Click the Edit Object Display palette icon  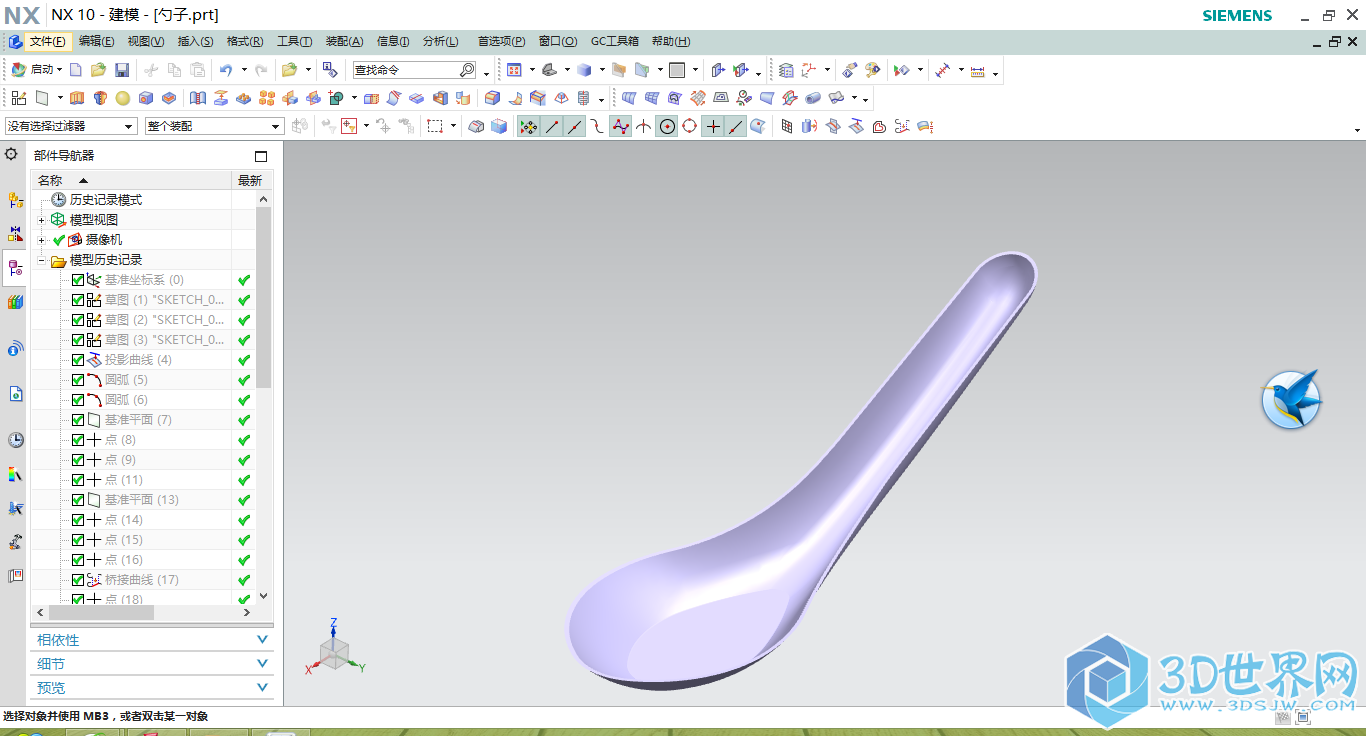872,70
